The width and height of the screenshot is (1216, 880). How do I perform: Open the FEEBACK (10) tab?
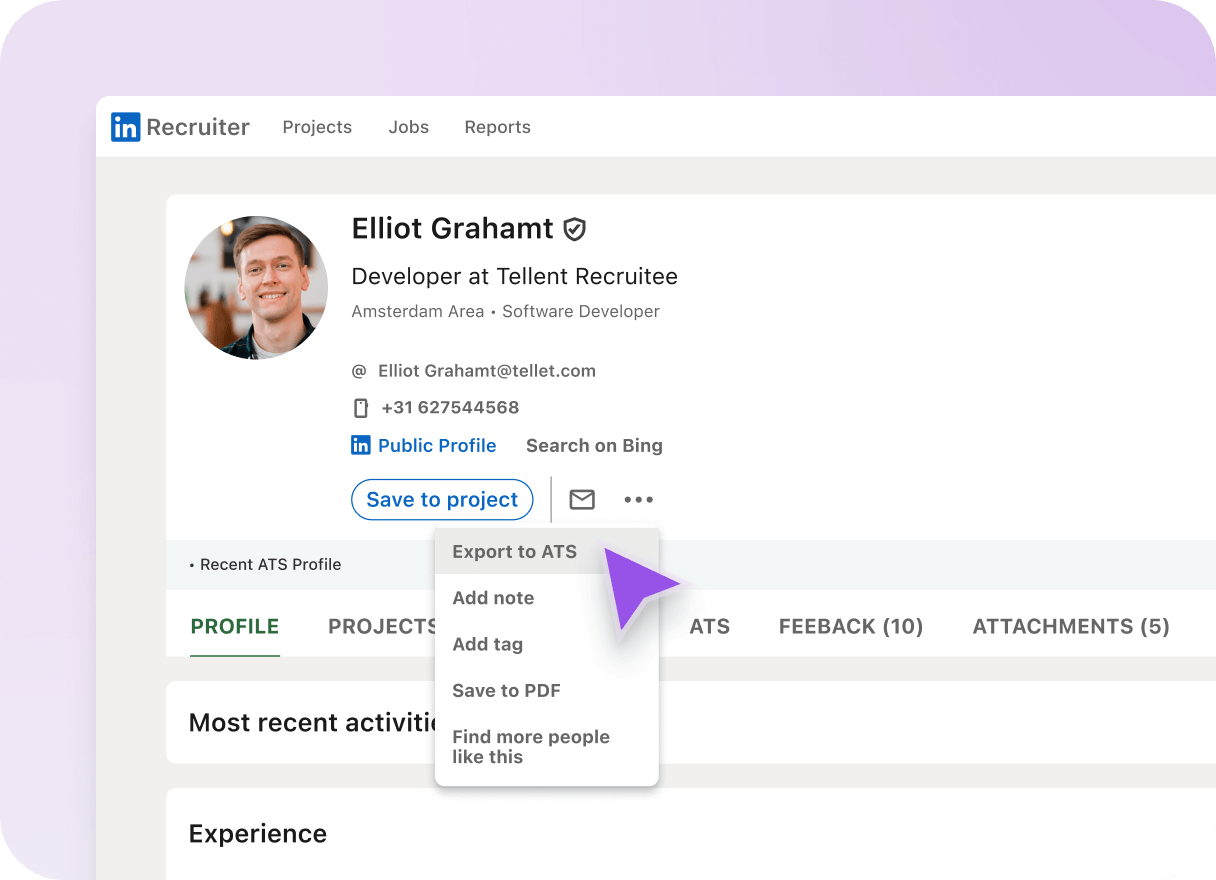(850, 626)
